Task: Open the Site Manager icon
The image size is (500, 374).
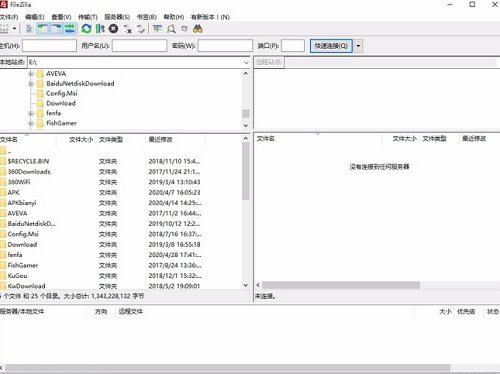Action: [4, 29]
